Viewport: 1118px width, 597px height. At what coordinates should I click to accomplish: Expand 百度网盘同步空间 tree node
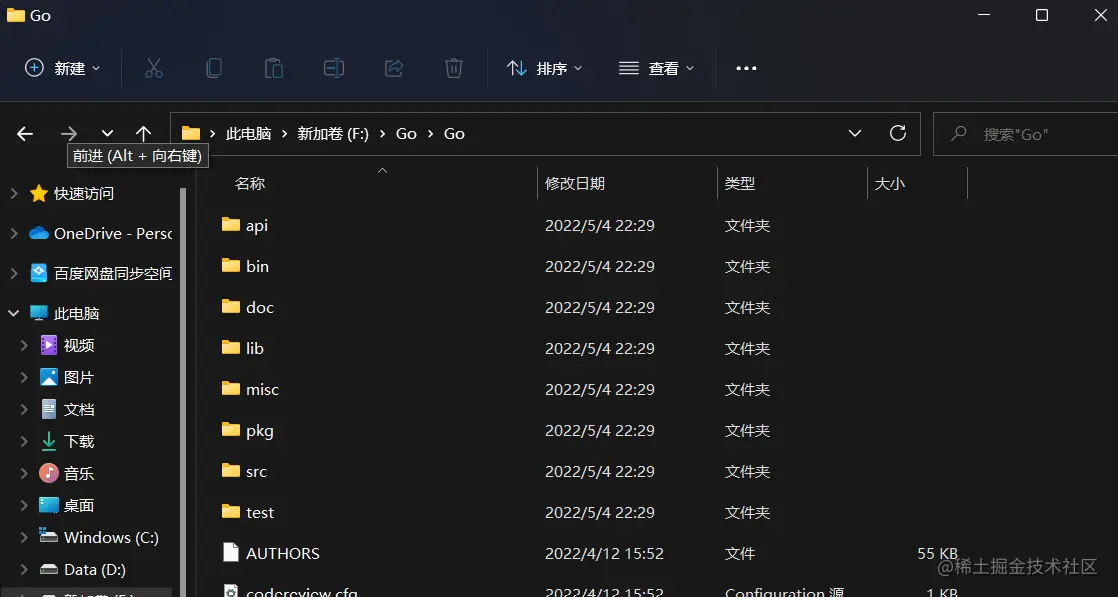(14, 273)
